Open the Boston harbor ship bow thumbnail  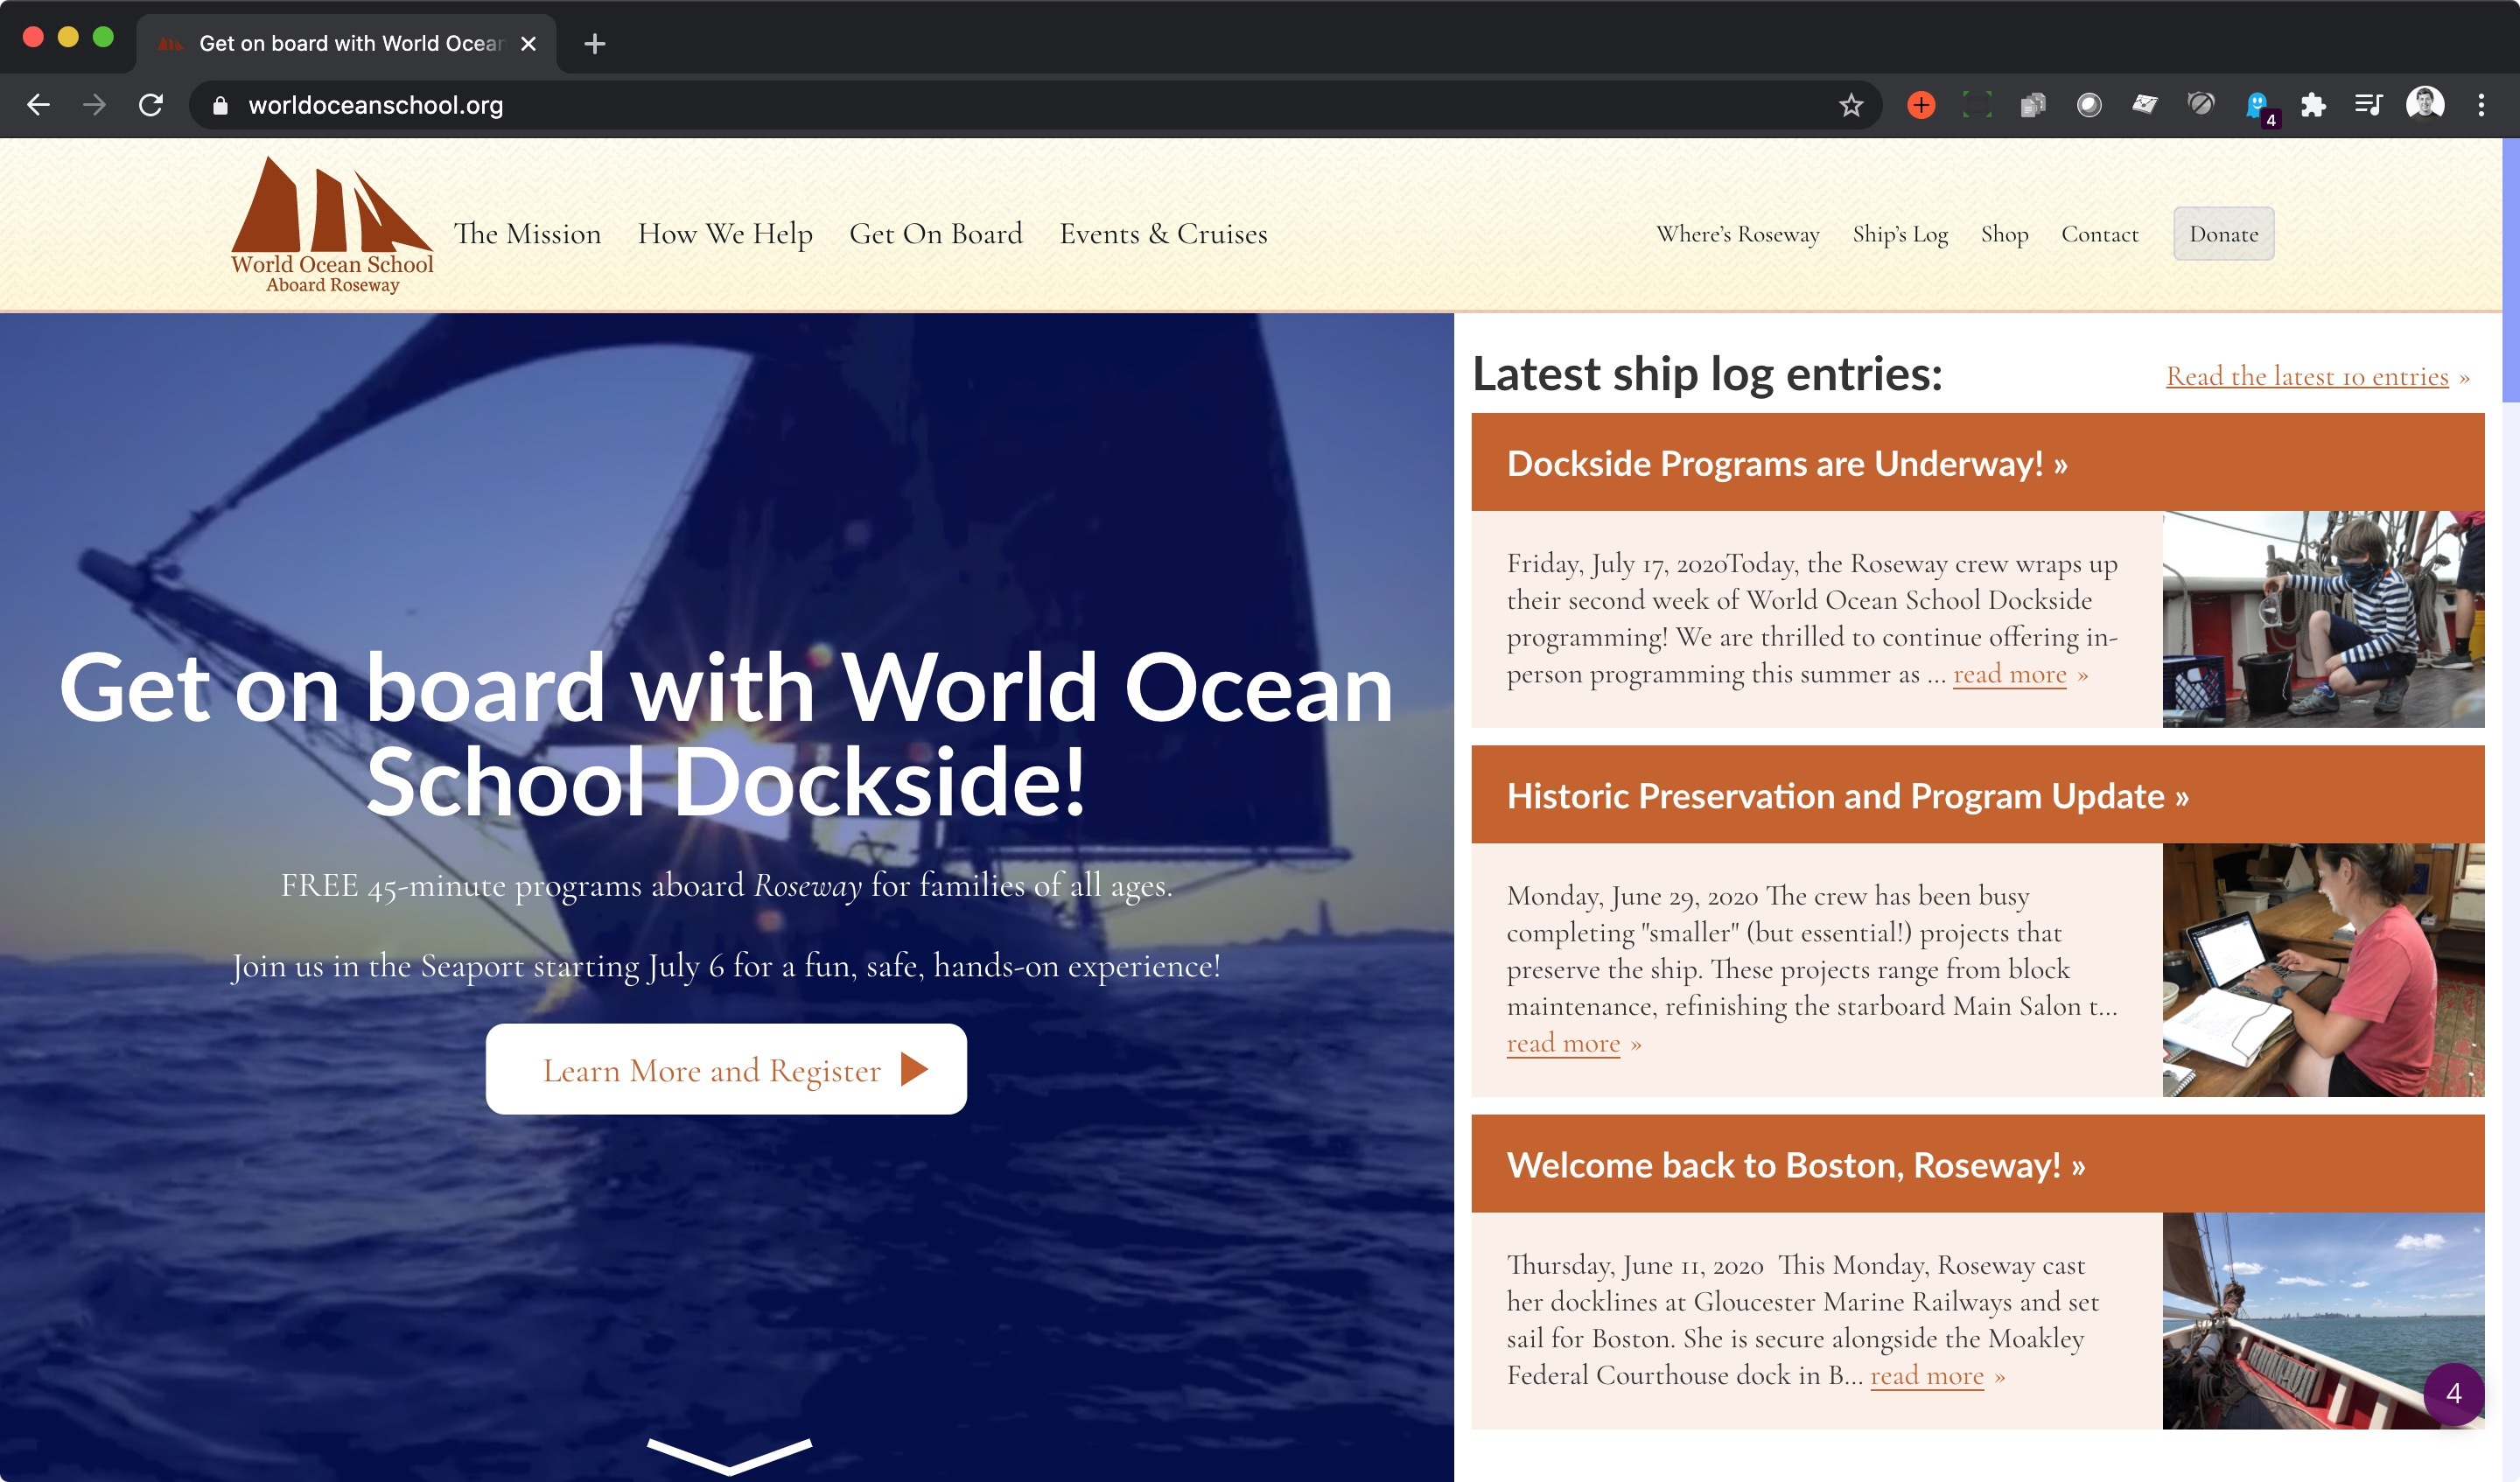click(2323, 1321)
